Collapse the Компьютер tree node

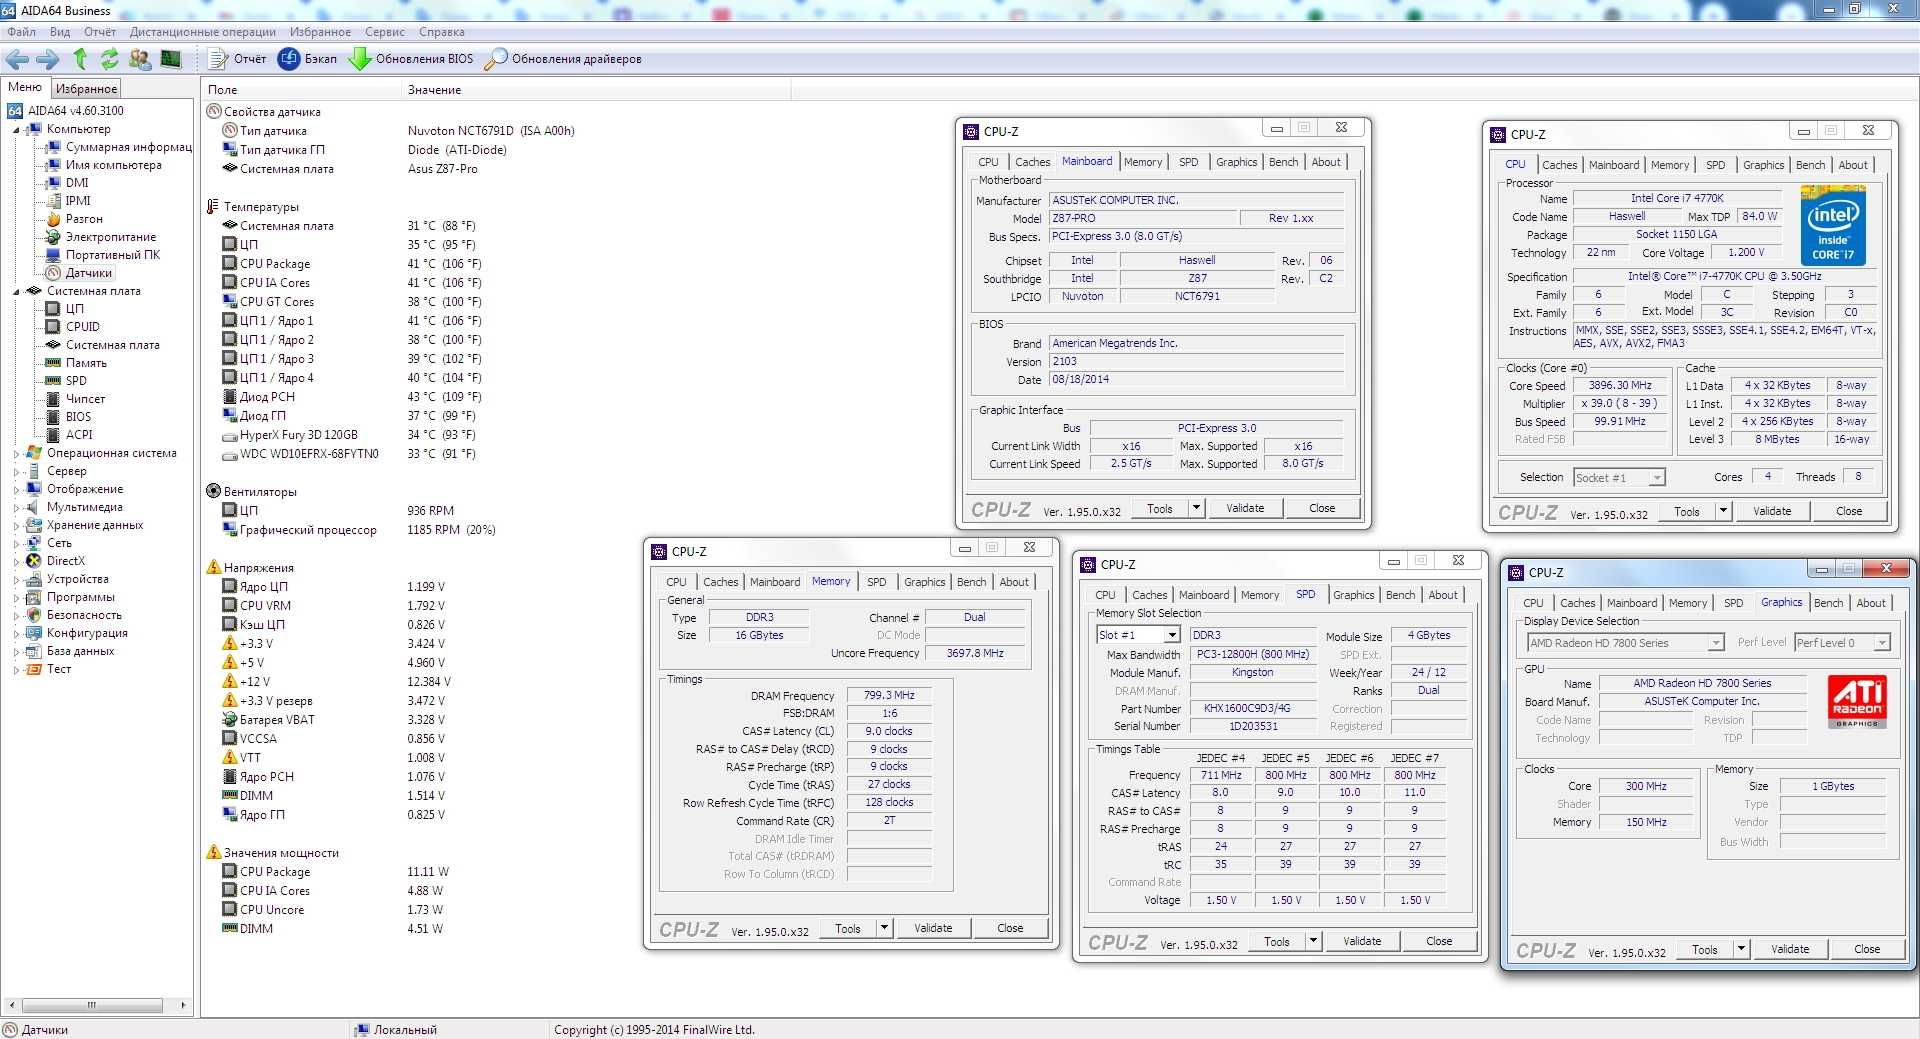[16, 130]
